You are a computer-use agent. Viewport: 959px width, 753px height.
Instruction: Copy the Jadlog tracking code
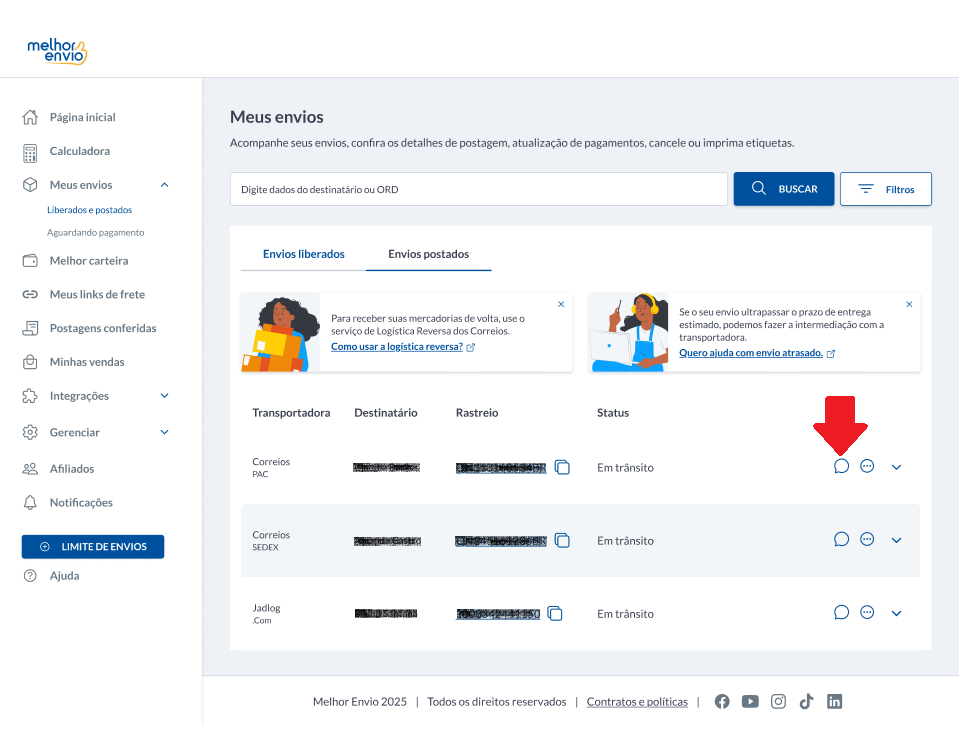(x=555, y=614)
